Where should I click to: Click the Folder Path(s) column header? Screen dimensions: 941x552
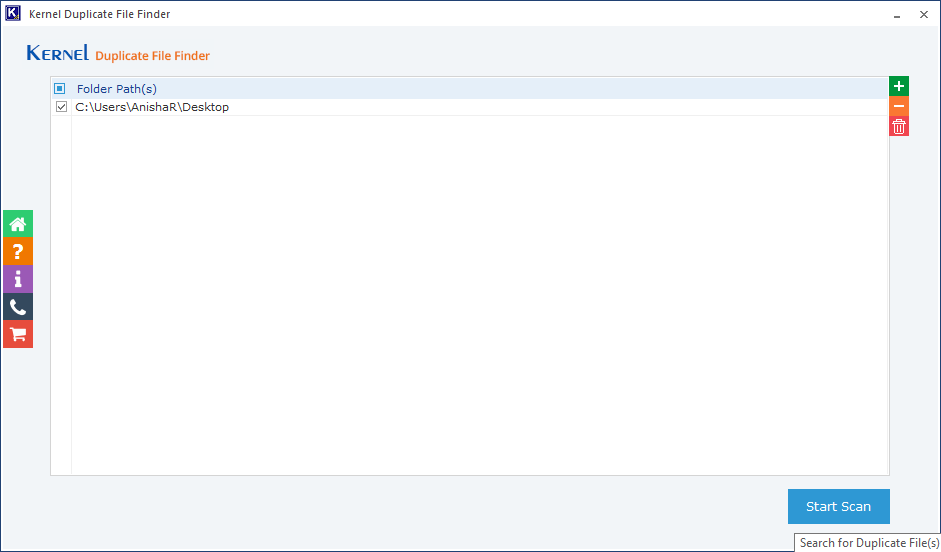point(117,89)
